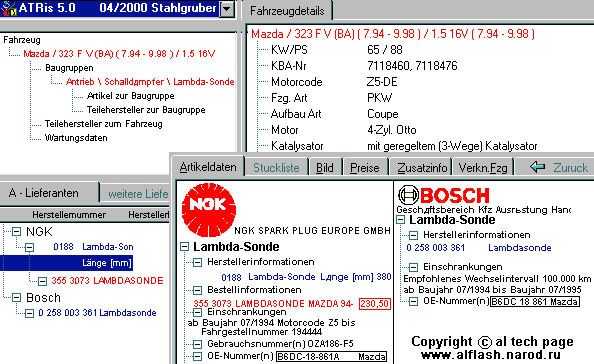
Task: Collapse Bosch Herstellerinformationen section
Action: tap(413, 236)
